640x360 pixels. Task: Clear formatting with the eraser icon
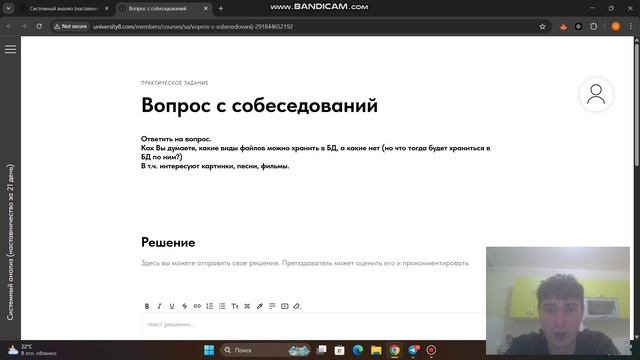[x=297, y=306]
